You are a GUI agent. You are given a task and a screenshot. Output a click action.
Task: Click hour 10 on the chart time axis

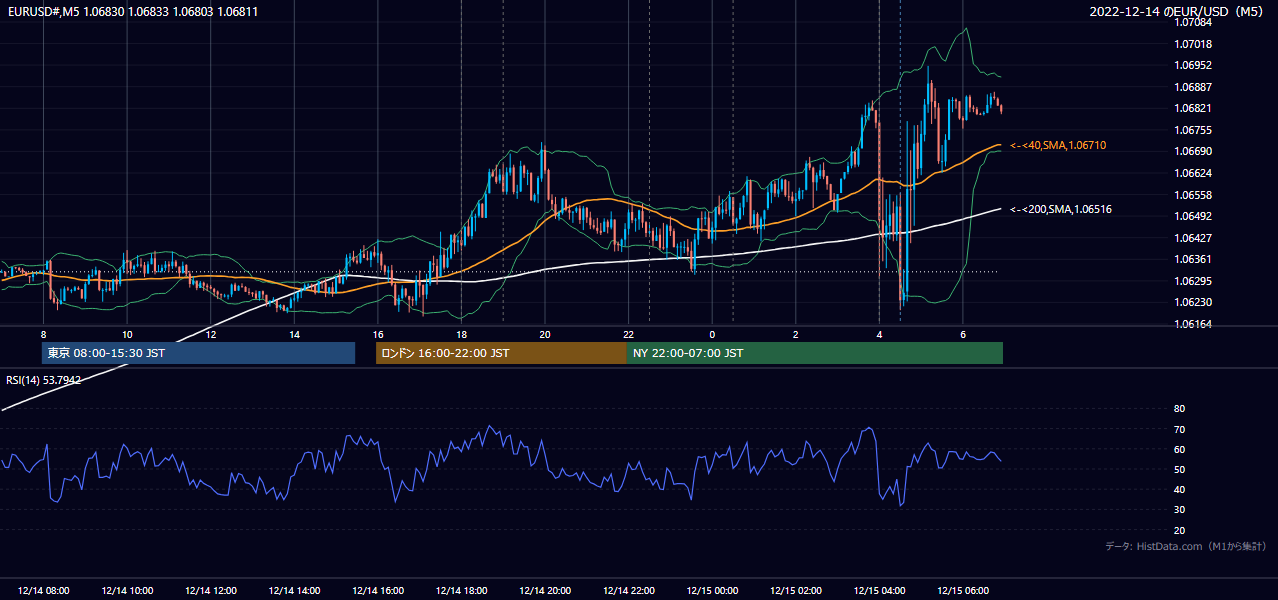pyautogui.click(x=127, y=334)
